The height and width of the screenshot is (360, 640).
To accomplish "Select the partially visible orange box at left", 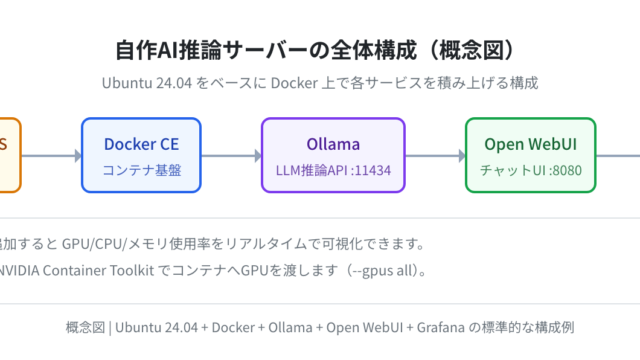I will point(10,155).
